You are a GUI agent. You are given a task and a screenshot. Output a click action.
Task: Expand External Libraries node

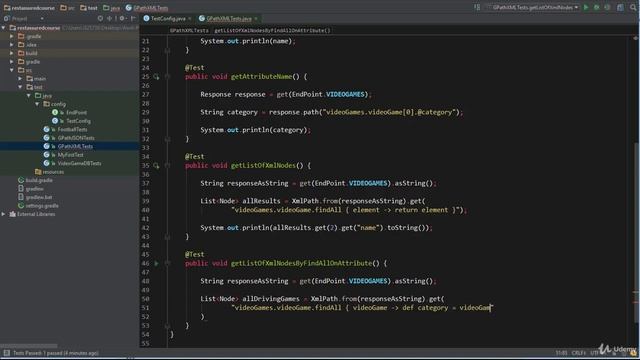point(4,214)
